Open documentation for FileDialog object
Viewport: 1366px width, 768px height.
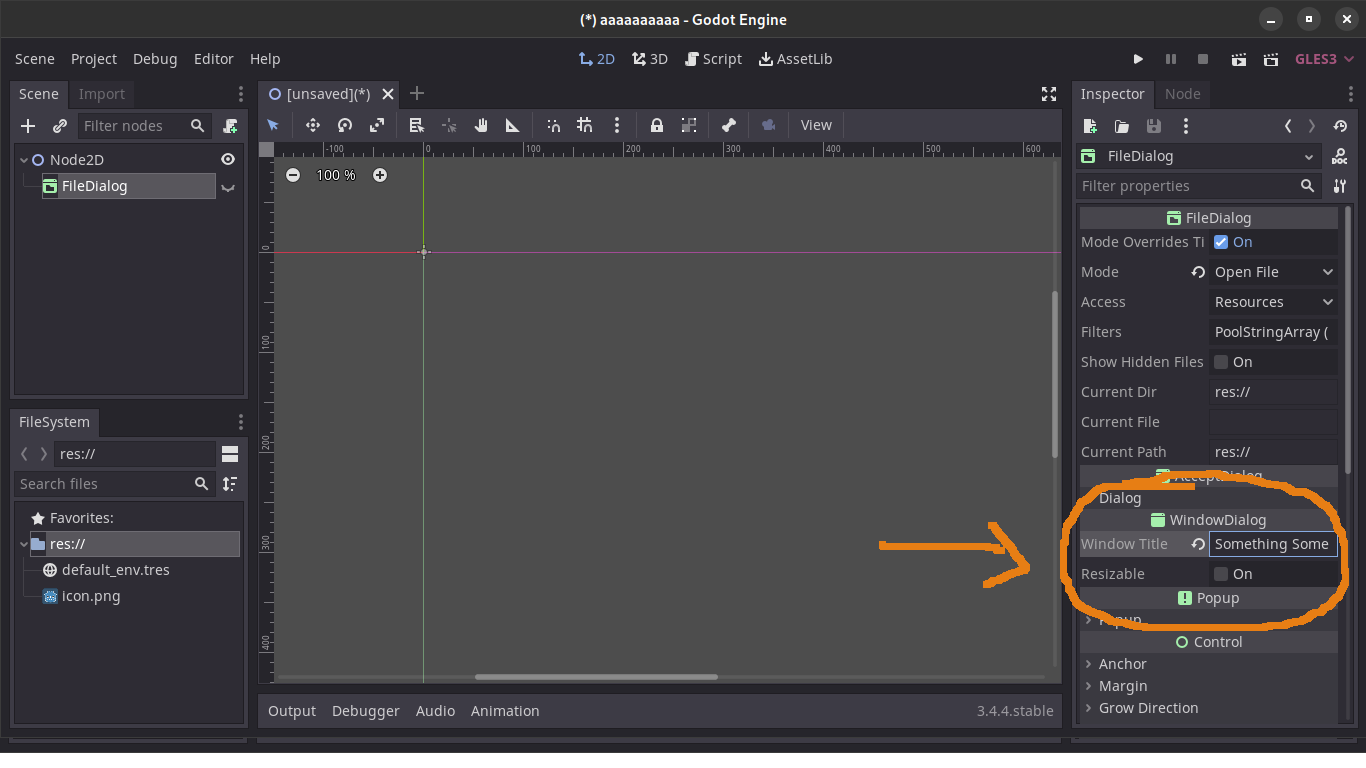[x=1340, y=157]
